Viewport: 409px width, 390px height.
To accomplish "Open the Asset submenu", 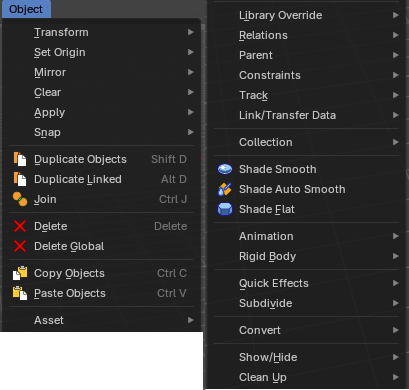I will tap(102, 320).
